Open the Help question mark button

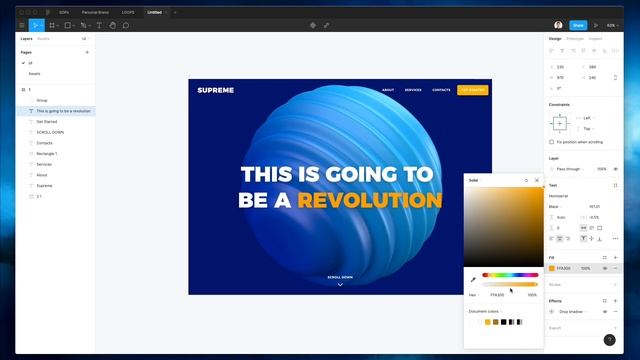[609, 340]
